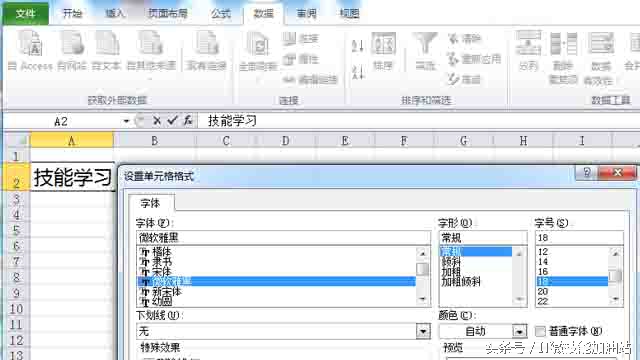The height and width of the screenshot is (360, 640).
Task: Select font size 12
Action: (x=543, y=252)
